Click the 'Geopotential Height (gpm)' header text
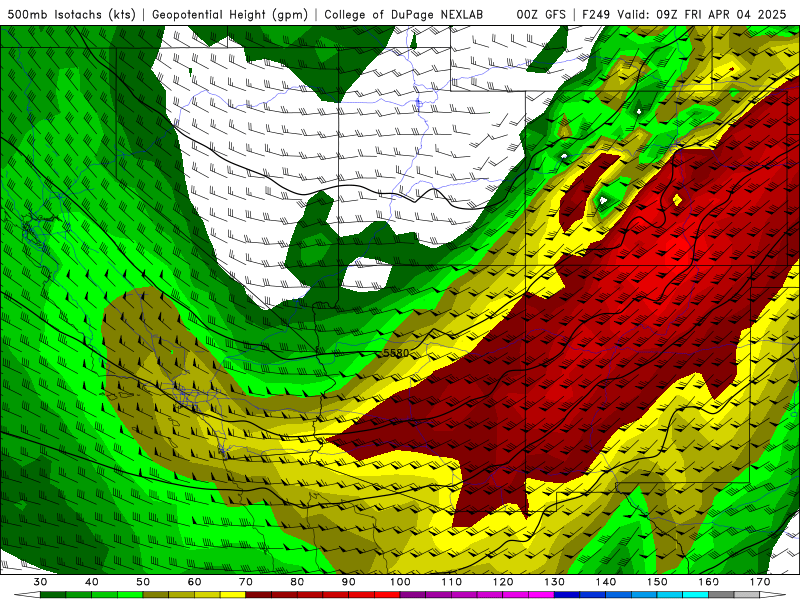 (x=230, y=14)
